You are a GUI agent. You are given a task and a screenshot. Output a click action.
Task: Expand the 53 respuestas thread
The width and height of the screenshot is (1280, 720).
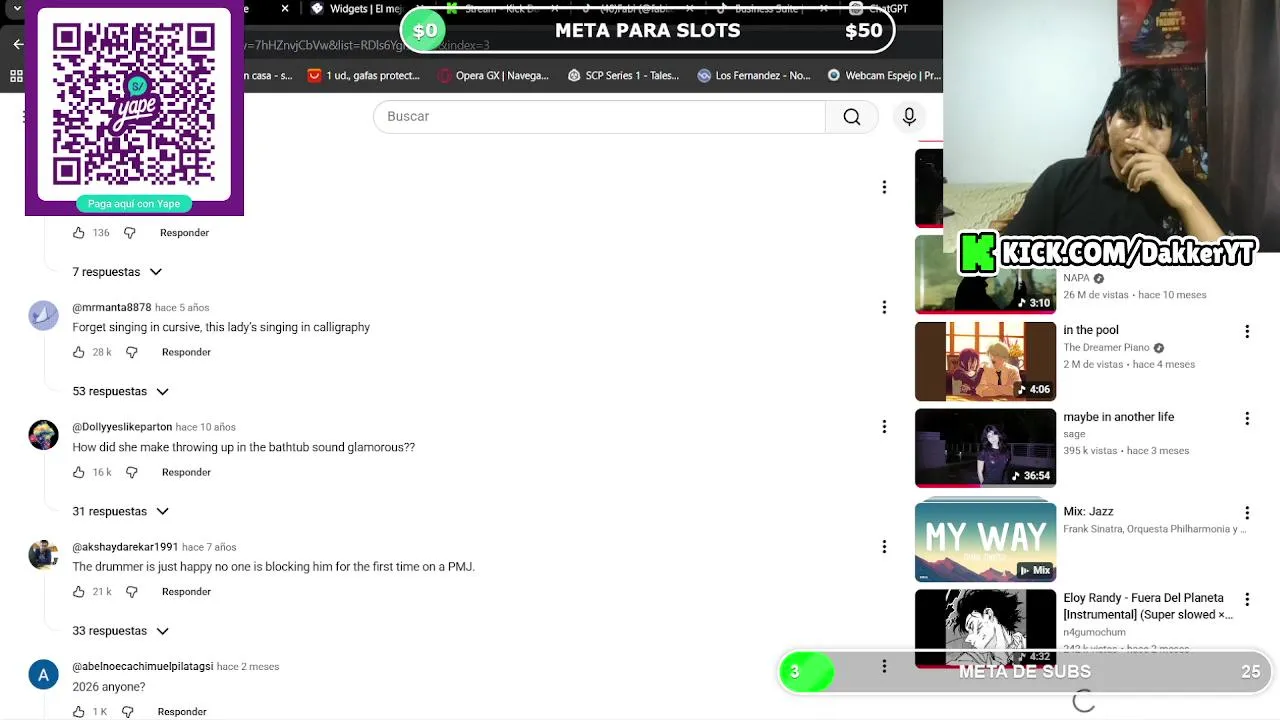[x=120, y=392]
